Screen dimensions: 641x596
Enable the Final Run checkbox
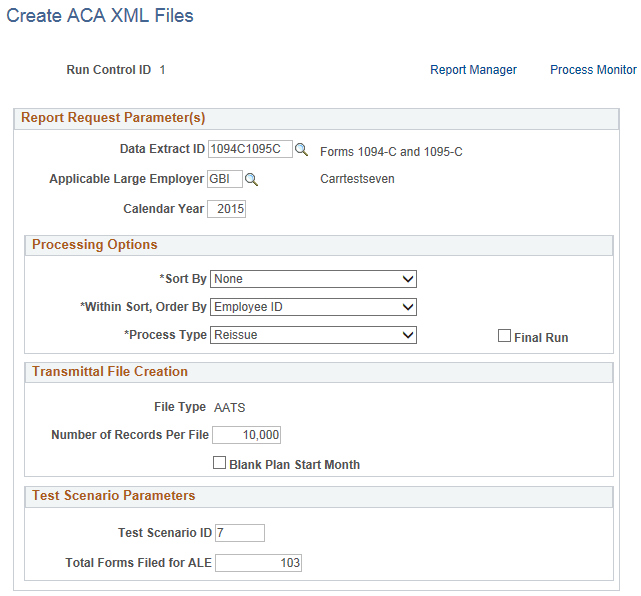coord(505,336)
